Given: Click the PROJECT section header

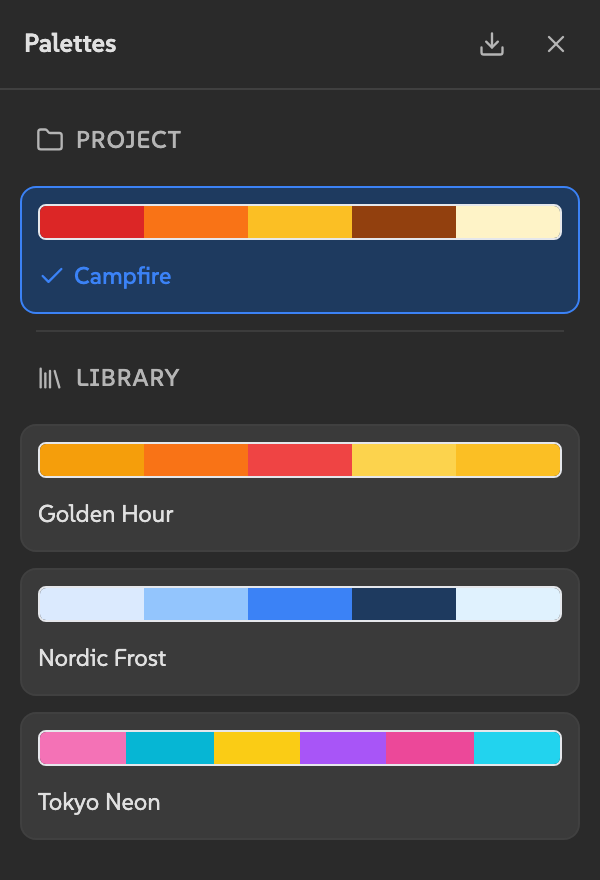Looking at the screenshot, I should coord(127,140).
